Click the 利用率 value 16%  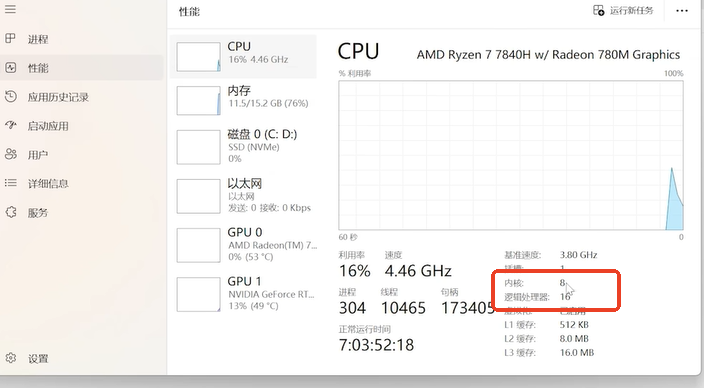[x=355, y=271]
